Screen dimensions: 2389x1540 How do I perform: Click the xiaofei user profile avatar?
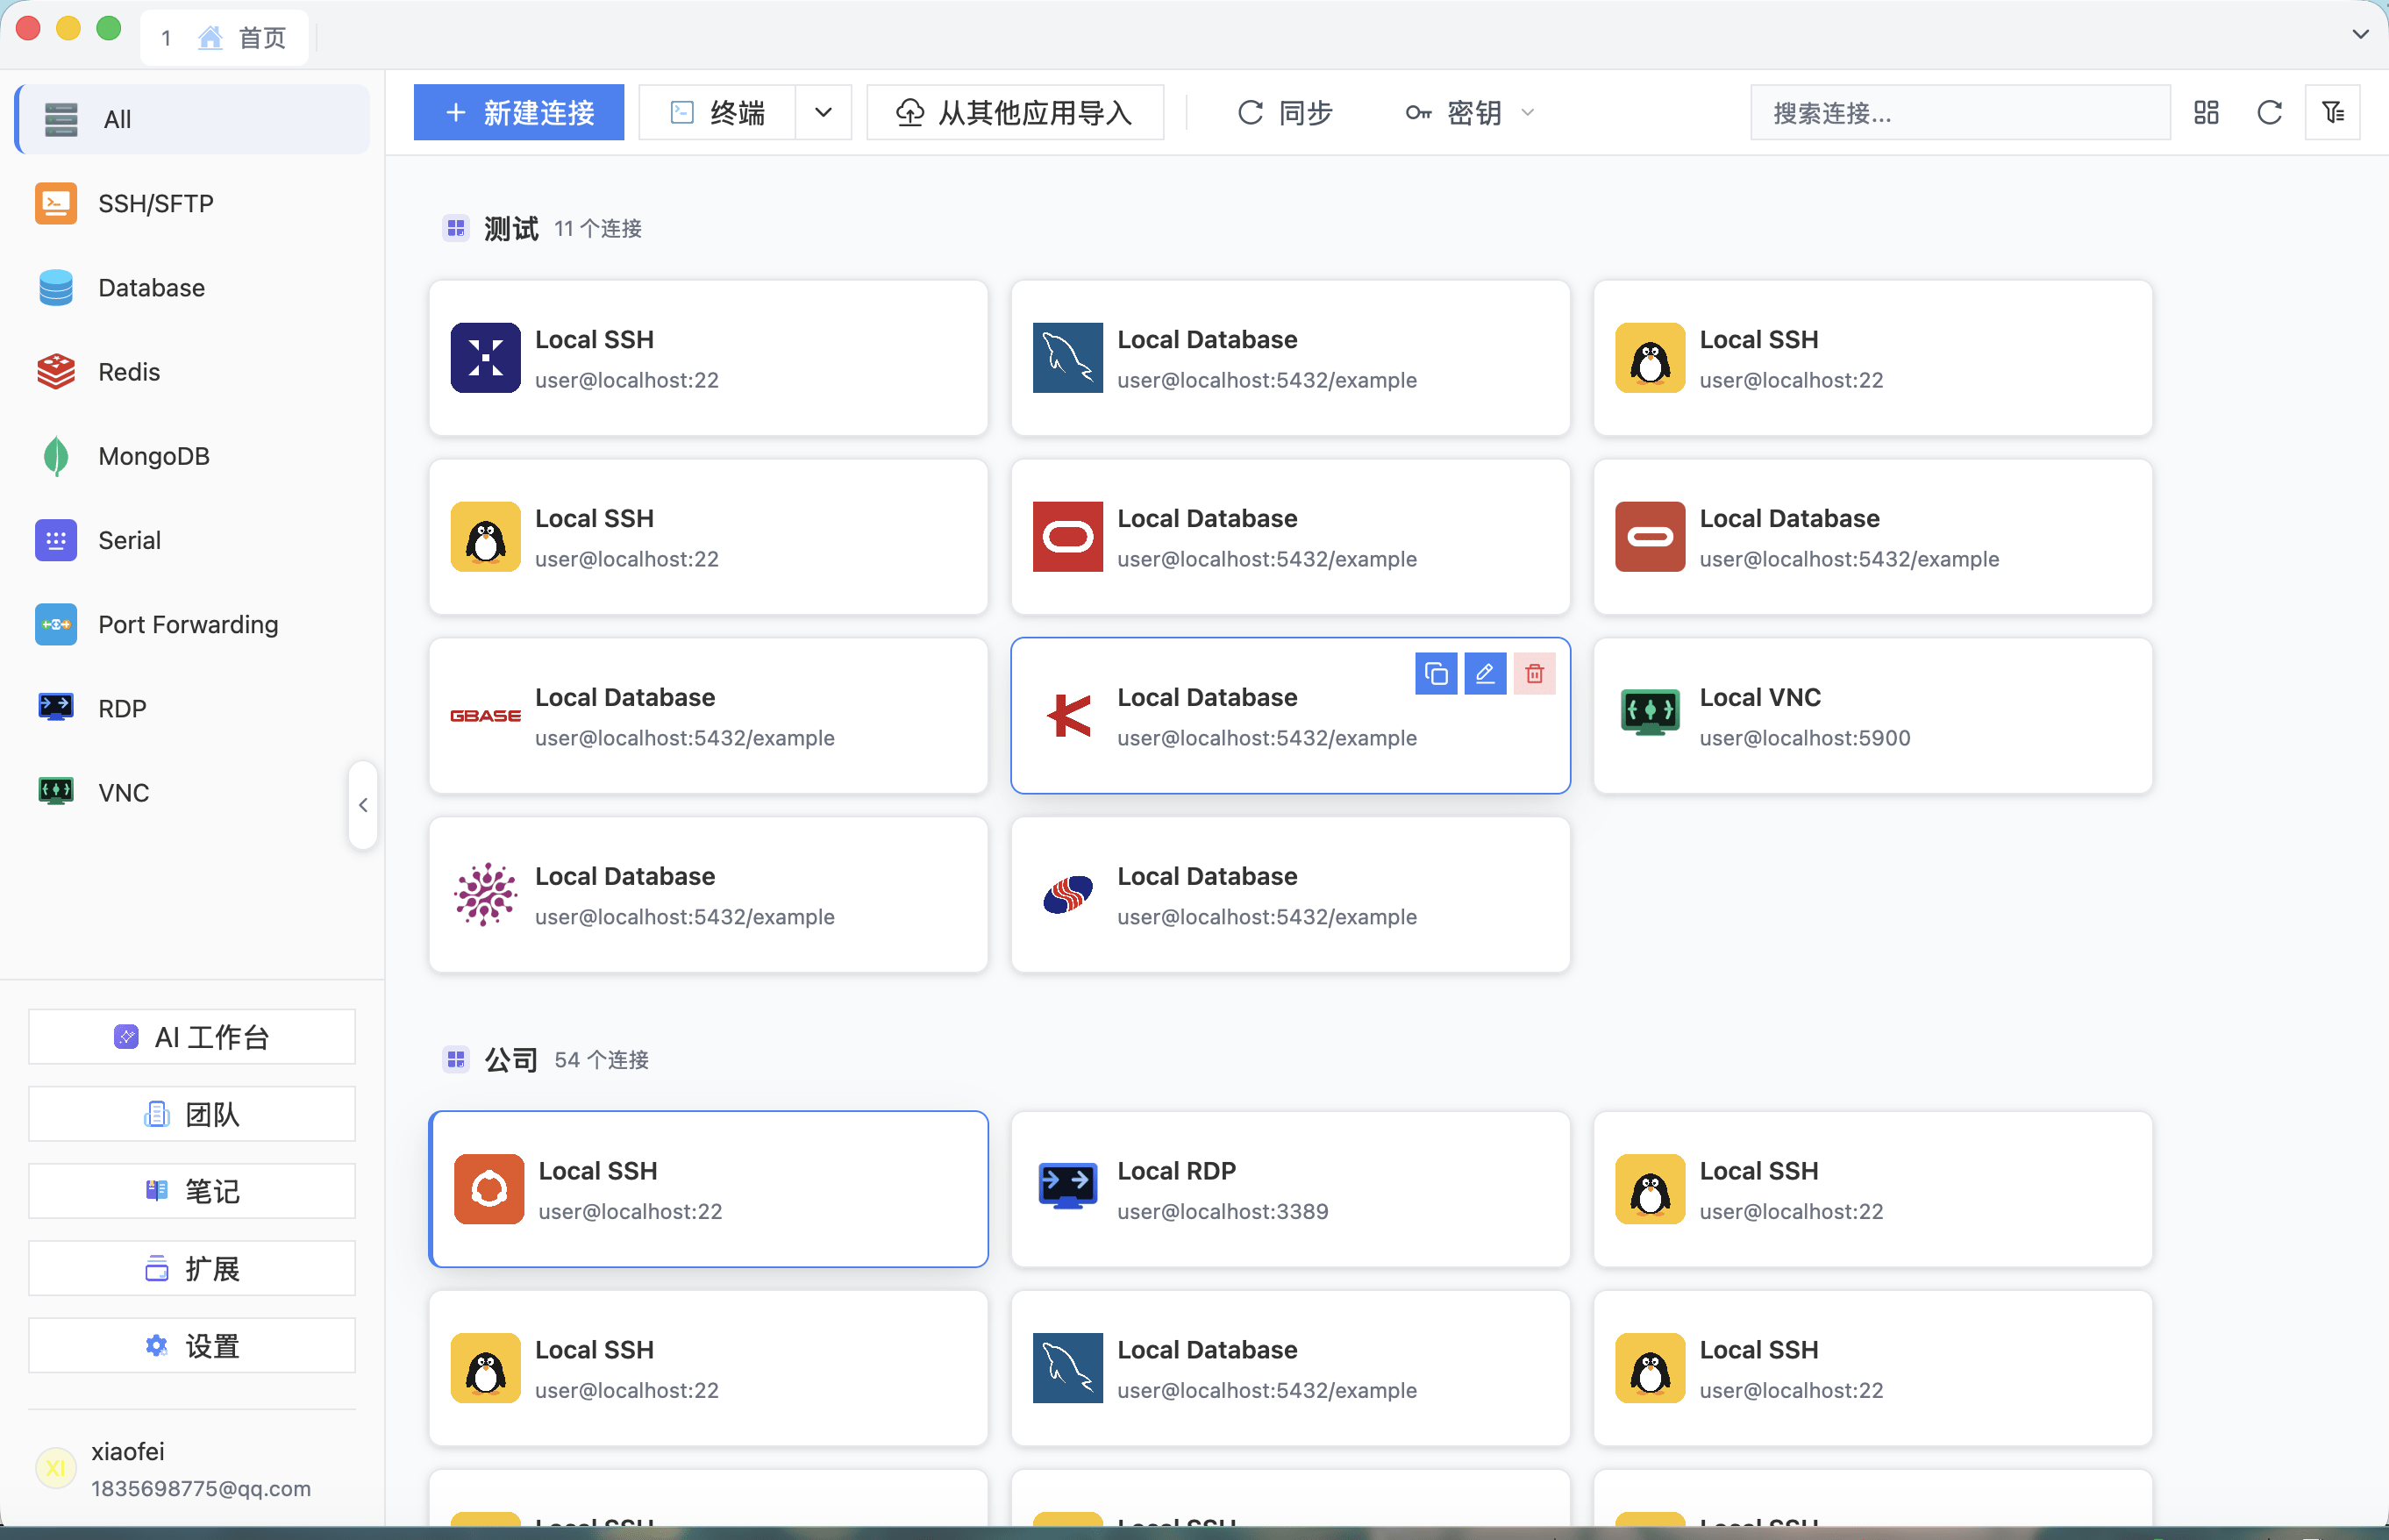coord(55,1468)
